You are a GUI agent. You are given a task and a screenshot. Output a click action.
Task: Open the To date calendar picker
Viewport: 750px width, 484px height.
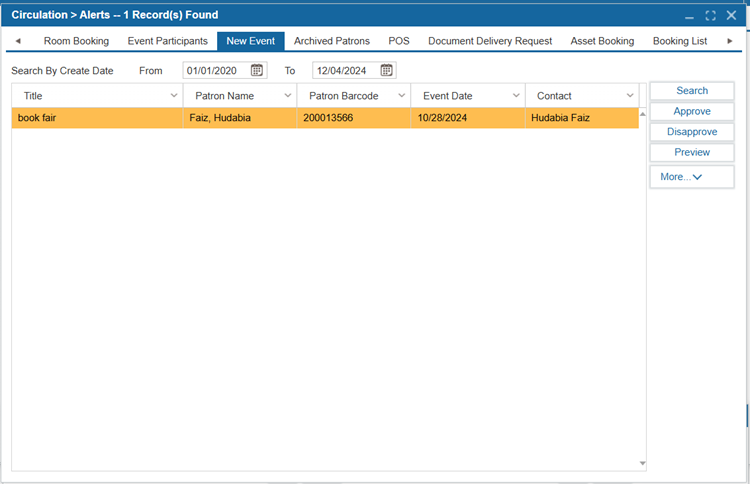point(386,70)
